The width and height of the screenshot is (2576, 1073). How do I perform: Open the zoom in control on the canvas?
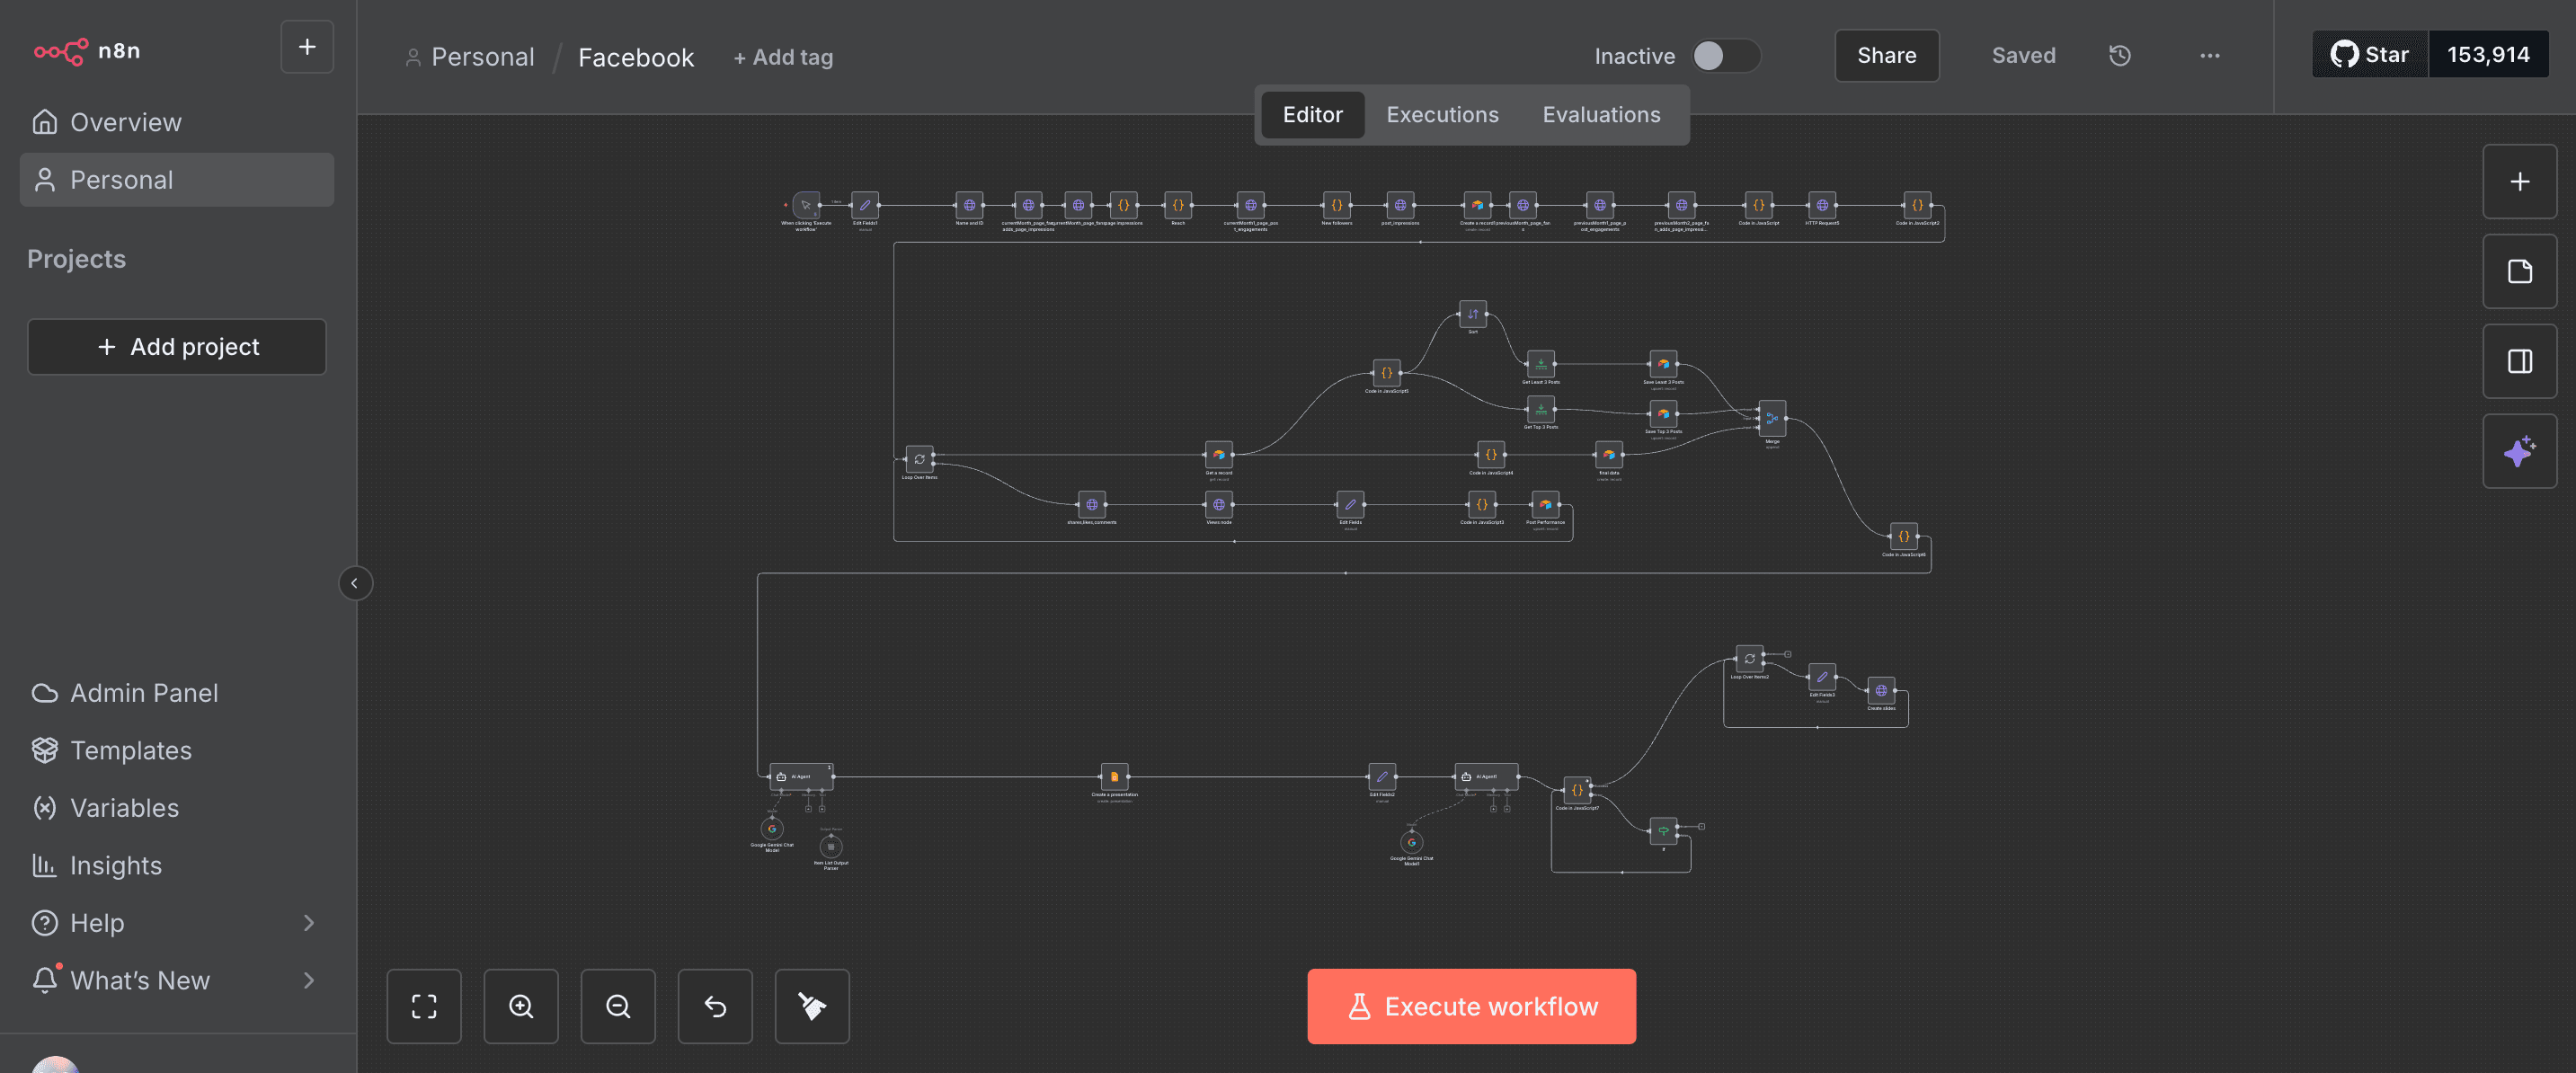[521, 1006]
